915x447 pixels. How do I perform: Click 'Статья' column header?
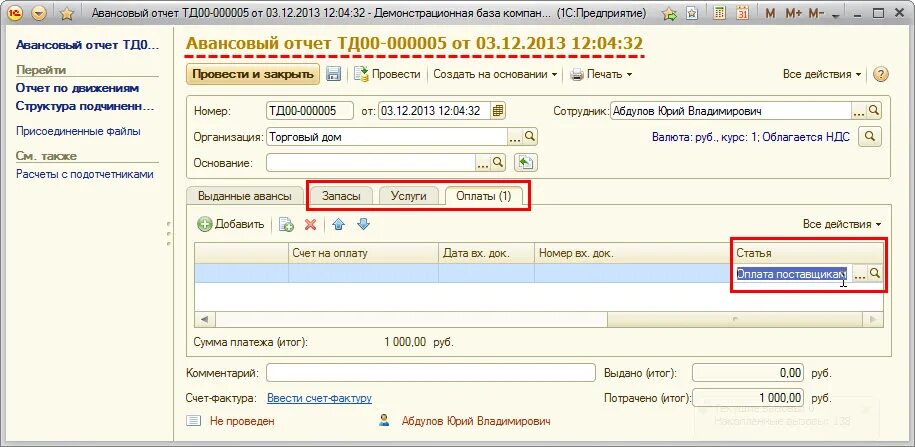coord(808,253)
